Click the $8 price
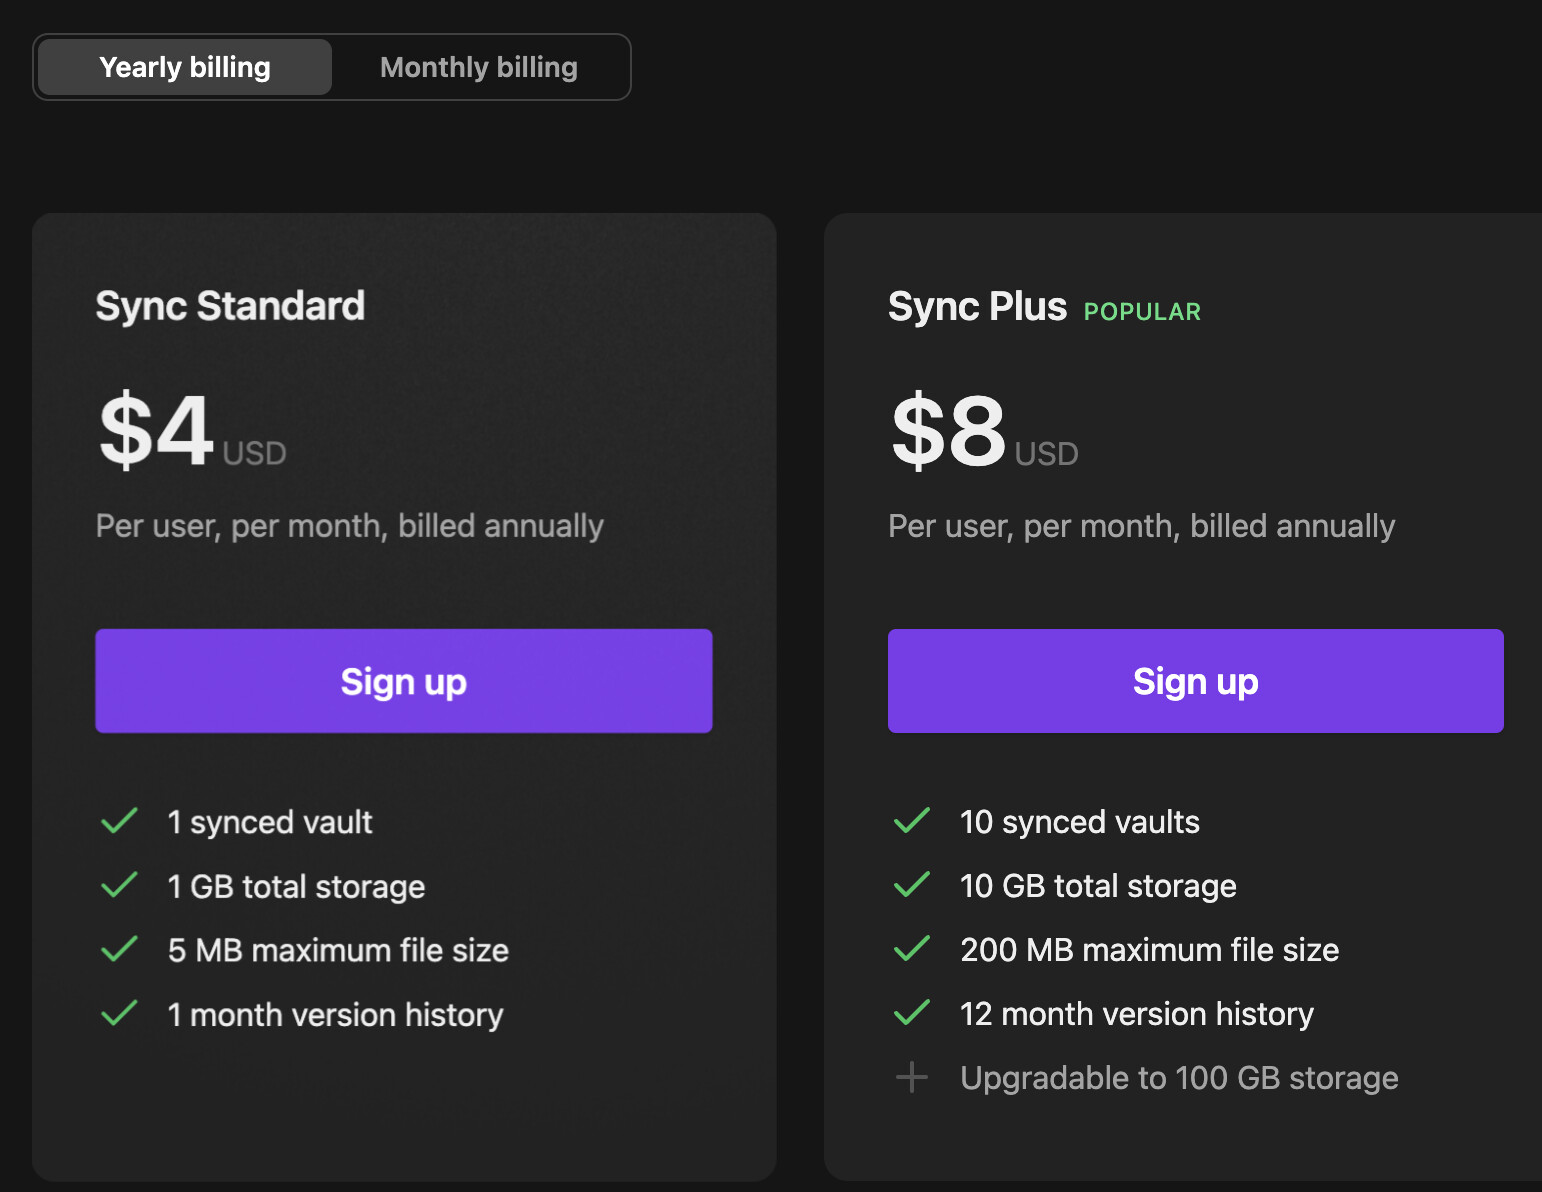Screen dimensions: 1542x1192 coord(949,431)
